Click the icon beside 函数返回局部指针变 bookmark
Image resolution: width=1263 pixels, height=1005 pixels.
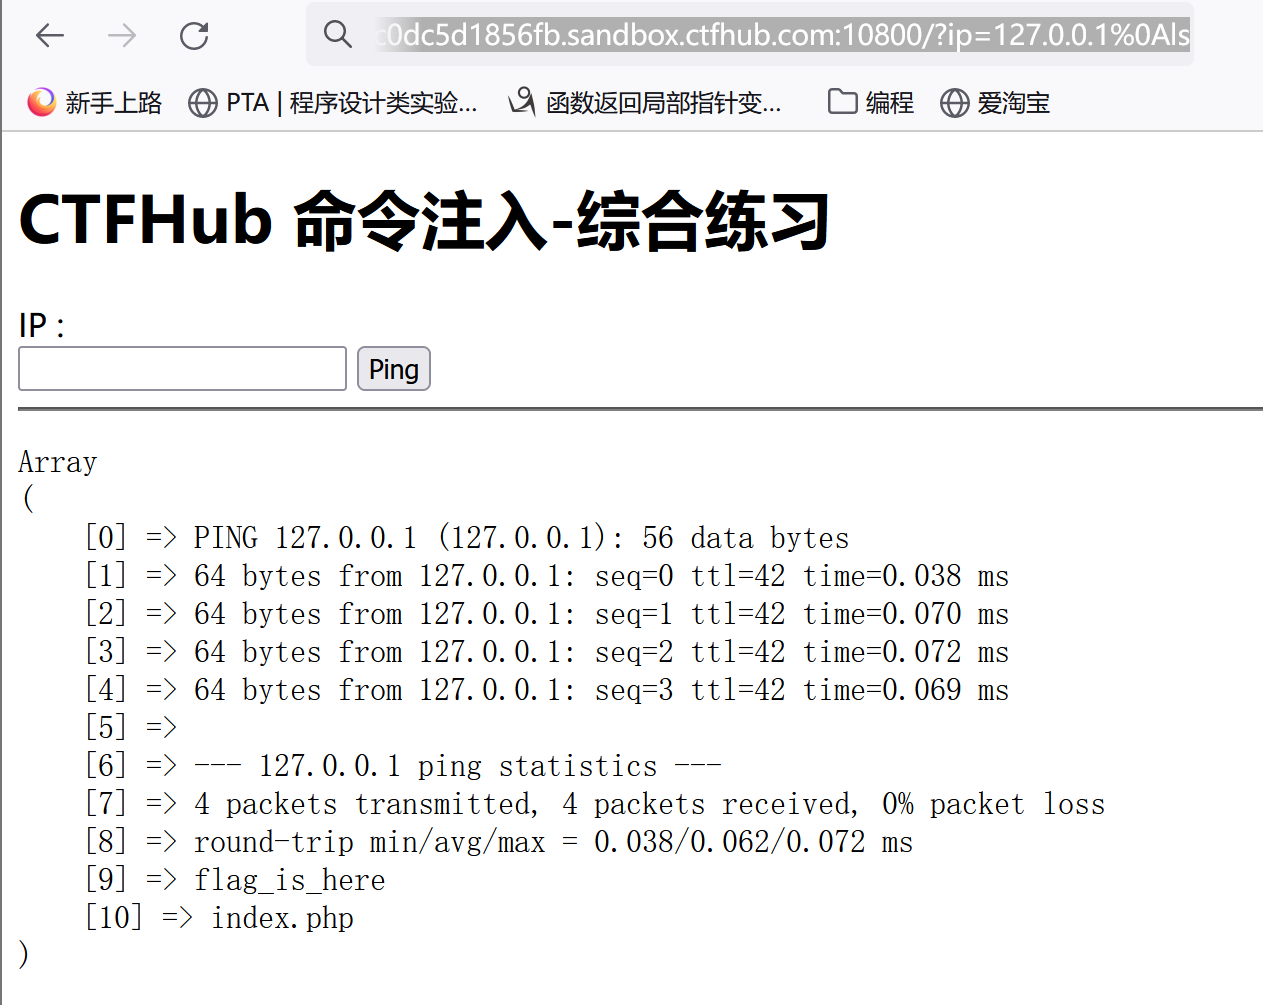[522, 101]
